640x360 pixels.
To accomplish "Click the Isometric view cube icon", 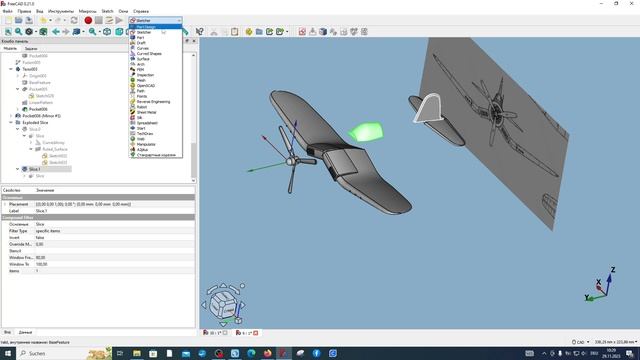I will coord(107,31).
